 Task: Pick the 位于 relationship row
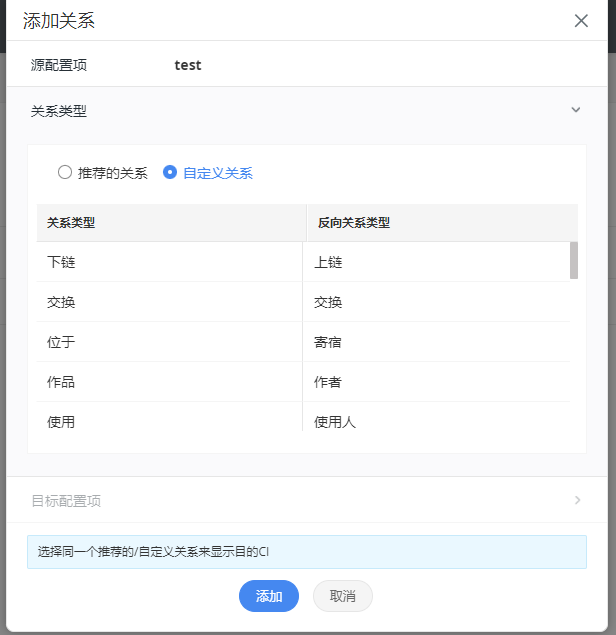303,342
